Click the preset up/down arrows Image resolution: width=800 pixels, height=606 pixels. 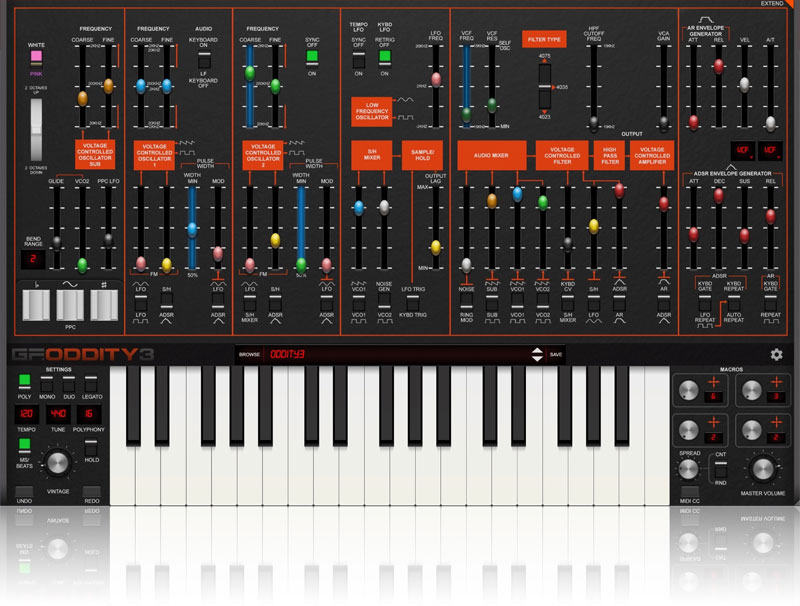538,354
